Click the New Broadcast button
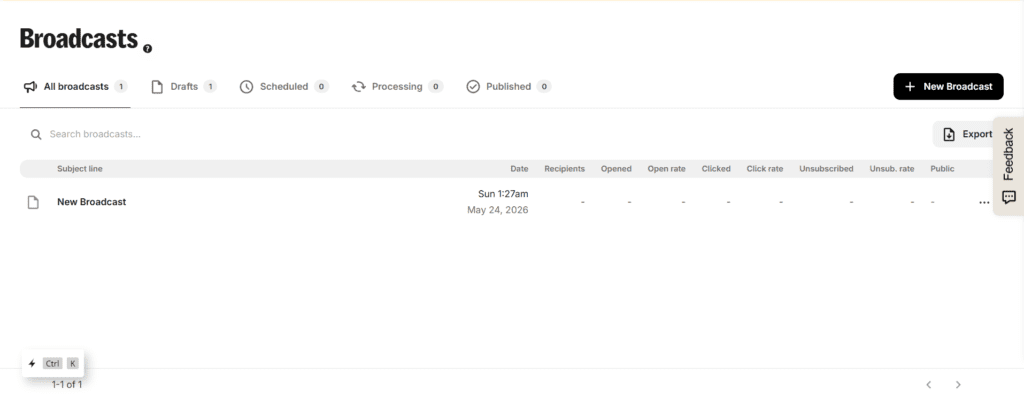 pyautogui.click(x=948, y=86)
